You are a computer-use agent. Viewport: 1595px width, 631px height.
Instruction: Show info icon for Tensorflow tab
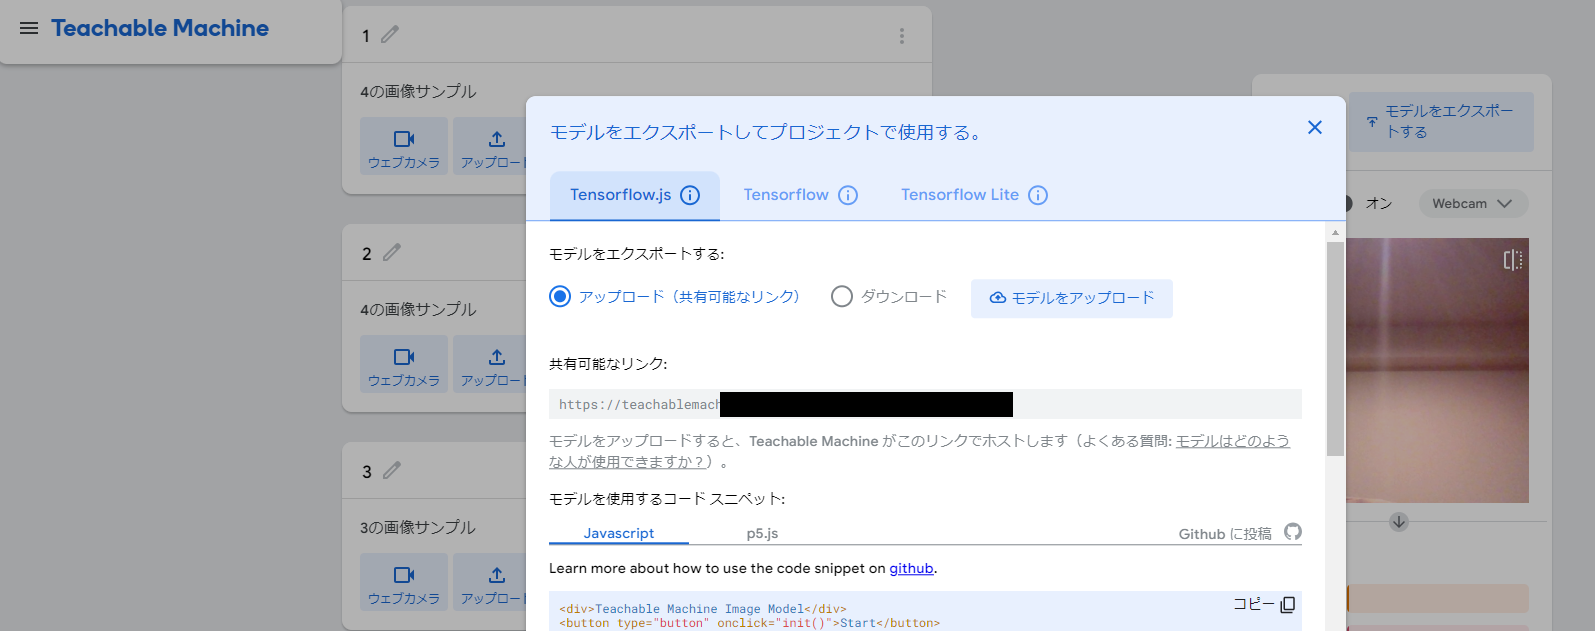point(848,195)
